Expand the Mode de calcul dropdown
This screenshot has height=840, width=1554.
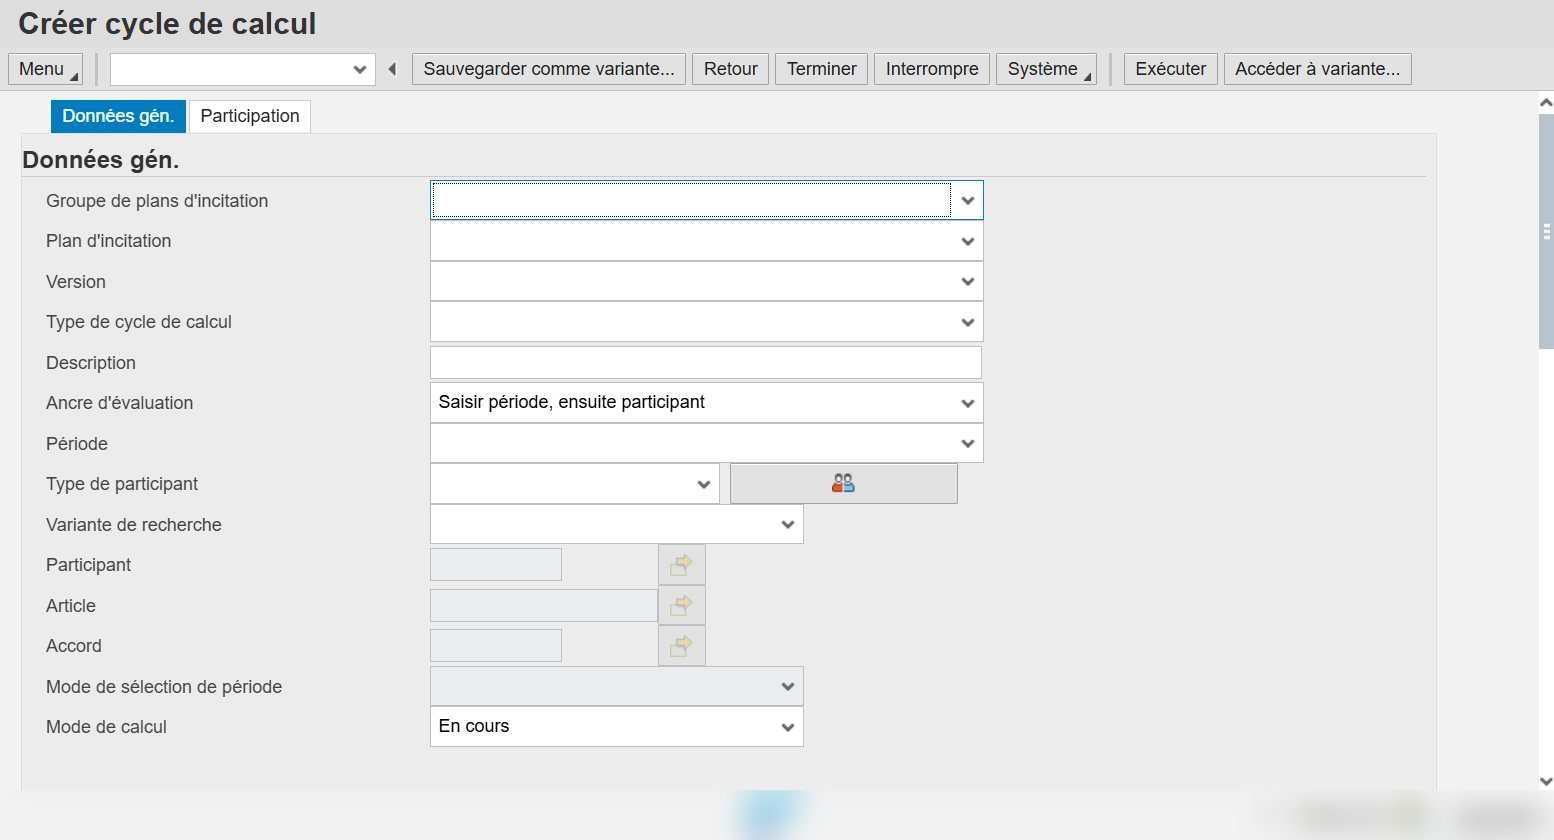(x=787, y=727)
